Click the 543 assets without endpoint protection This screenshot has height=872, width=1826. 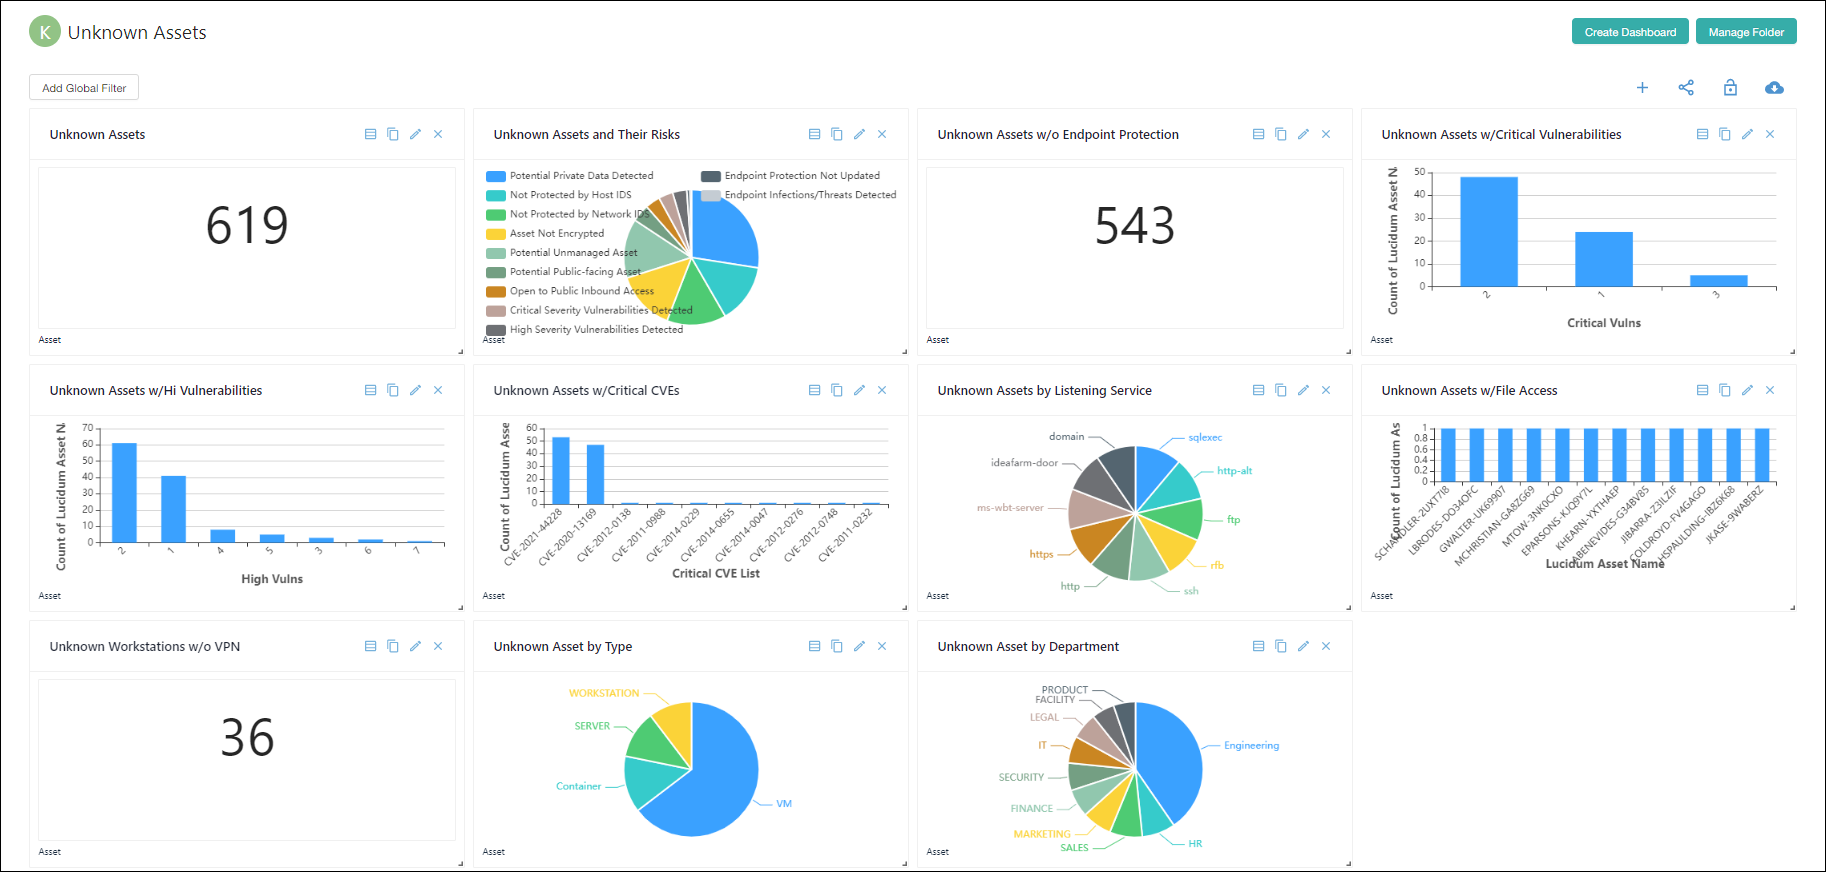click(x=1135, y=225)
